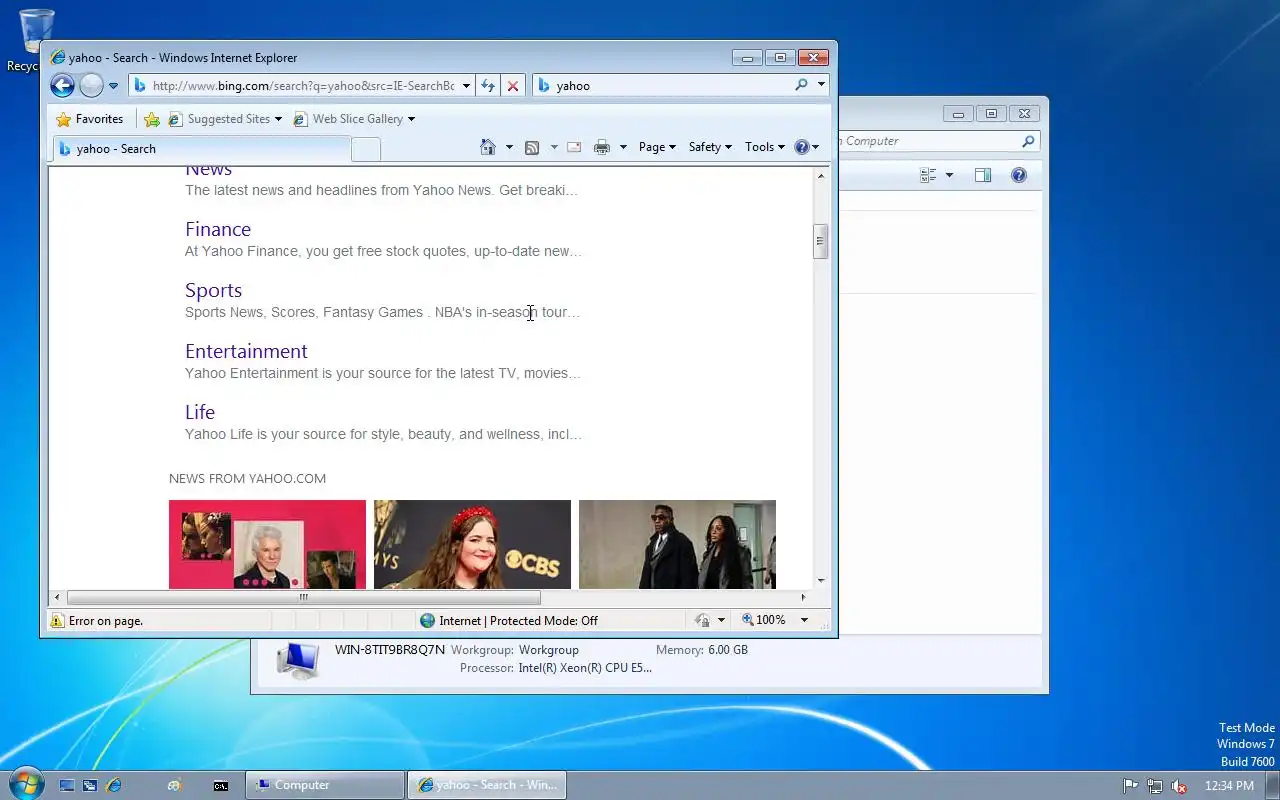Switch to Computer taskbar button
Viewport: 1280px width, 800px height.
click(x=326, y=785)
